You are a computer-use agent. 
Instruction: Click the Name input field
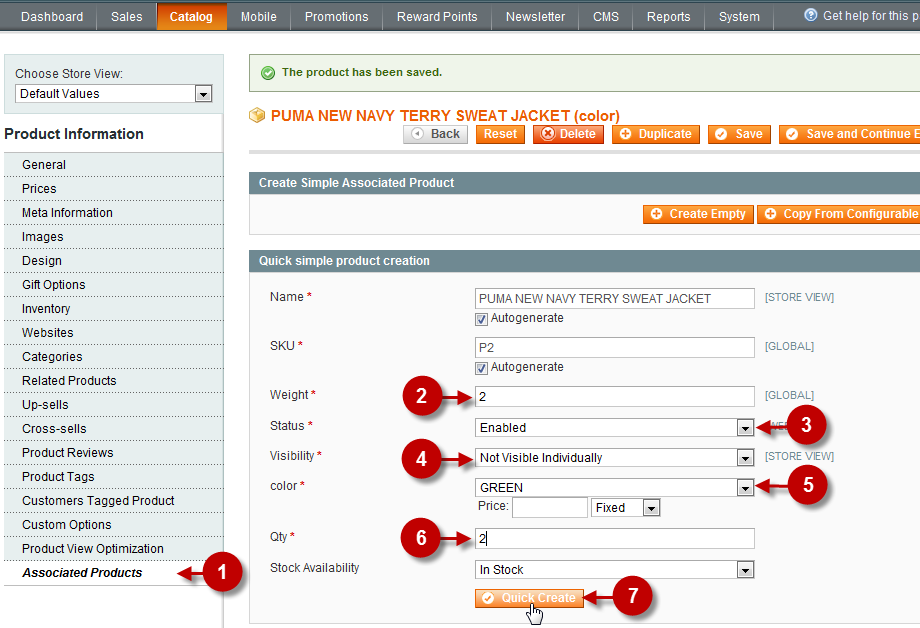tap(614, 298)
